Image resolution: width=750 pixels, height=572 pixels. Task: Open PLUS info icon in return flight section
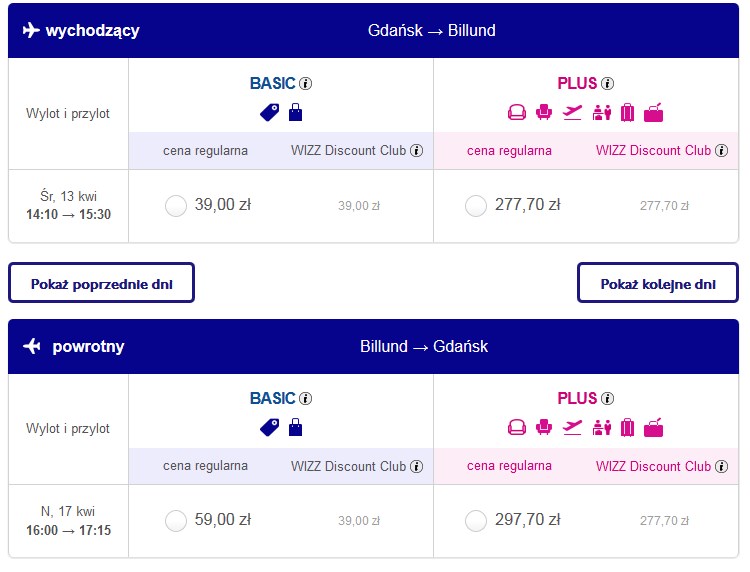[x=607, y=398]
